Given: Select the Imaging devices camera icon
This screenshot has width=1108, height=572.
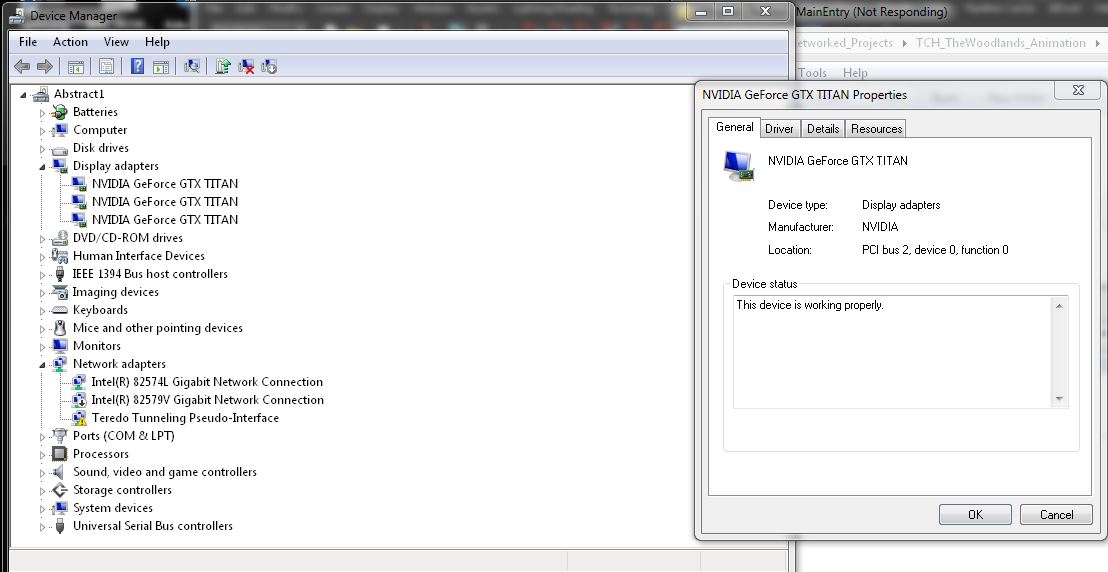Looking at the screenshot, I should (x=59, y=292).
